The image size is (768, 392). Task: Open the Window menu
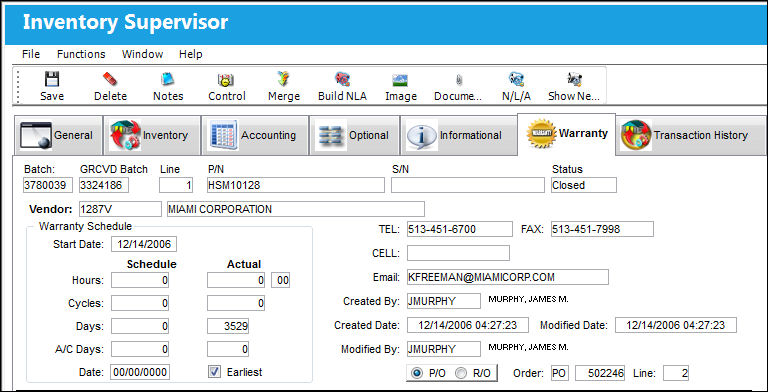[x=143, y=54]
